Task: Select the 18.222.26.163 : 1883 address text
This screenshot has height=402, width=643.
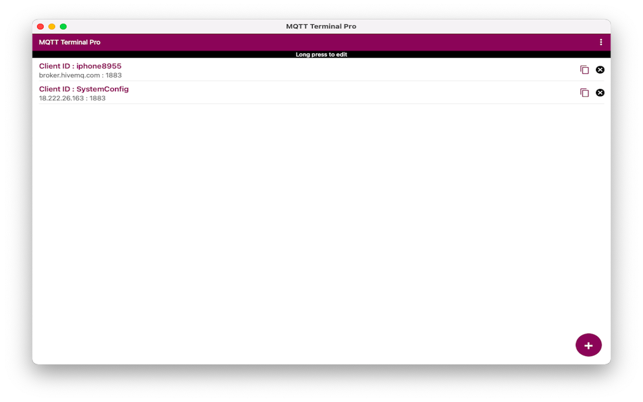Action: pos(72,99)
